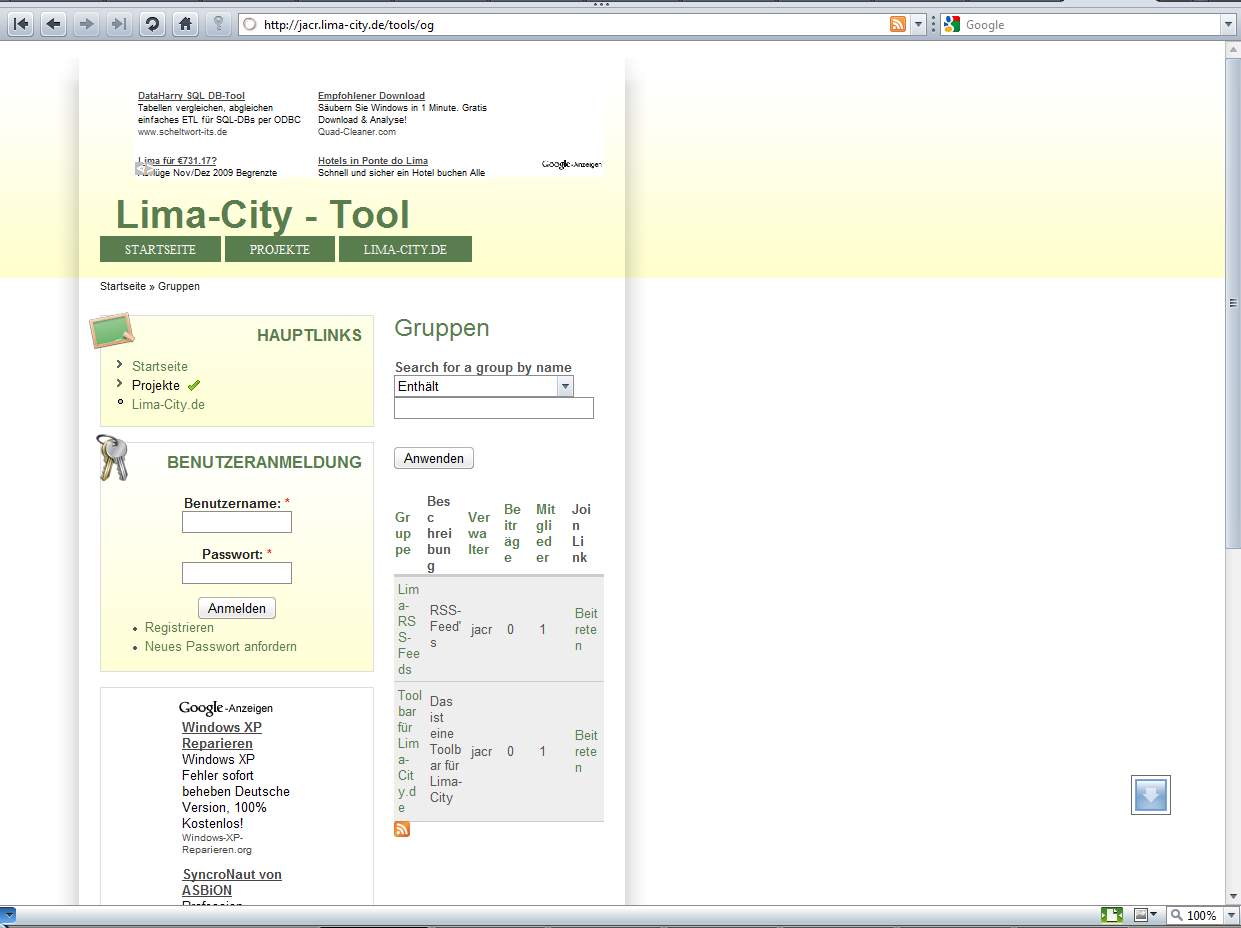Click the ad scroll arrow near Lima für €731.17

pyautogui.click(x=145, y=168)
